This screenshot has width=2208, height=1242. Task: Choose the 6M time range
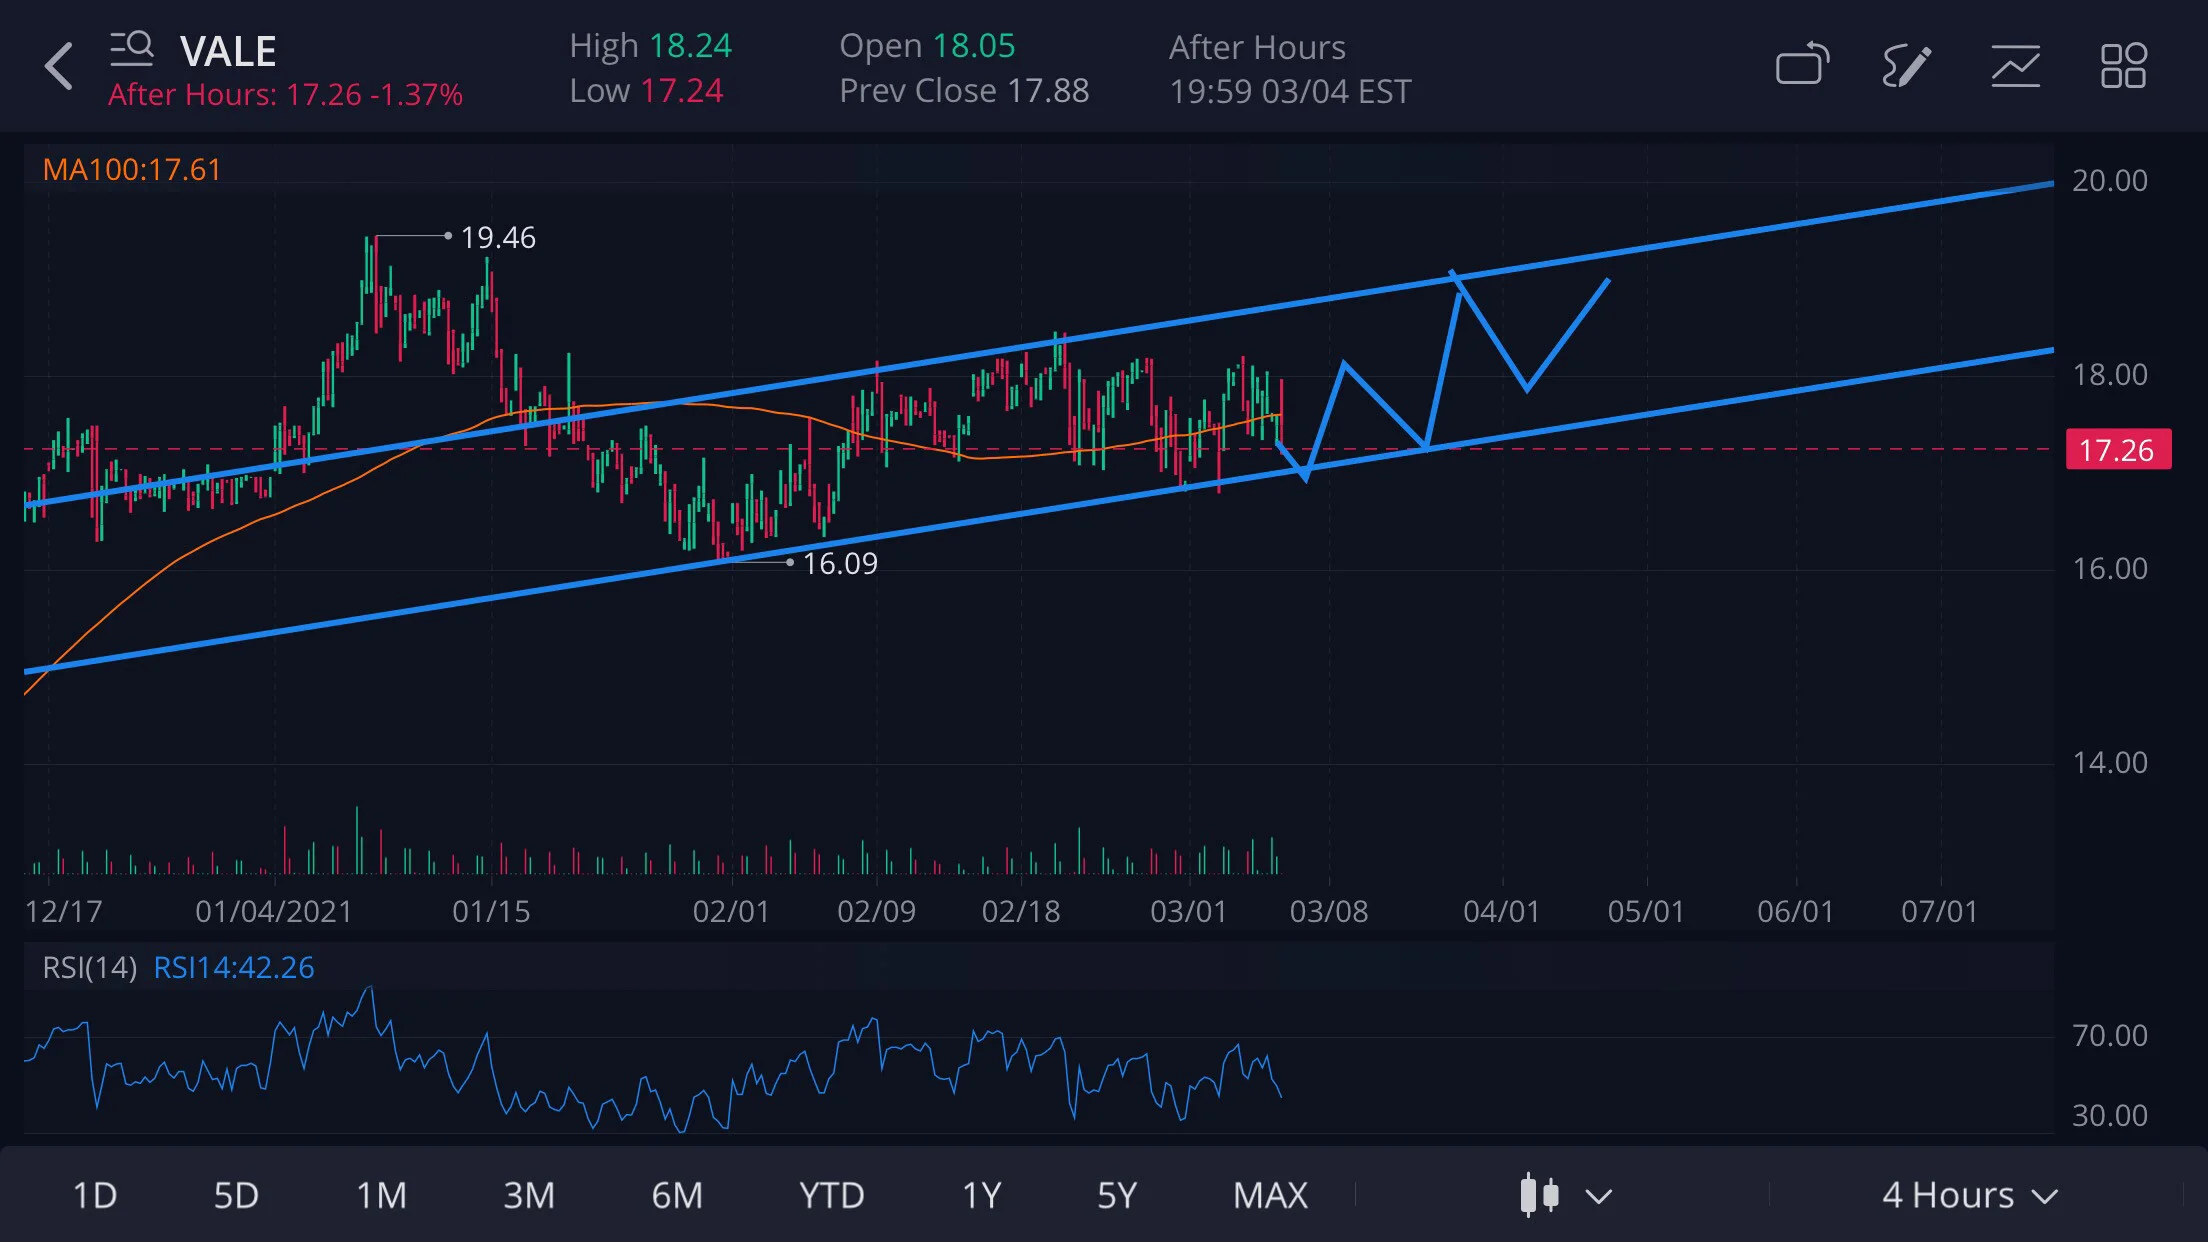click(677, 1195)
